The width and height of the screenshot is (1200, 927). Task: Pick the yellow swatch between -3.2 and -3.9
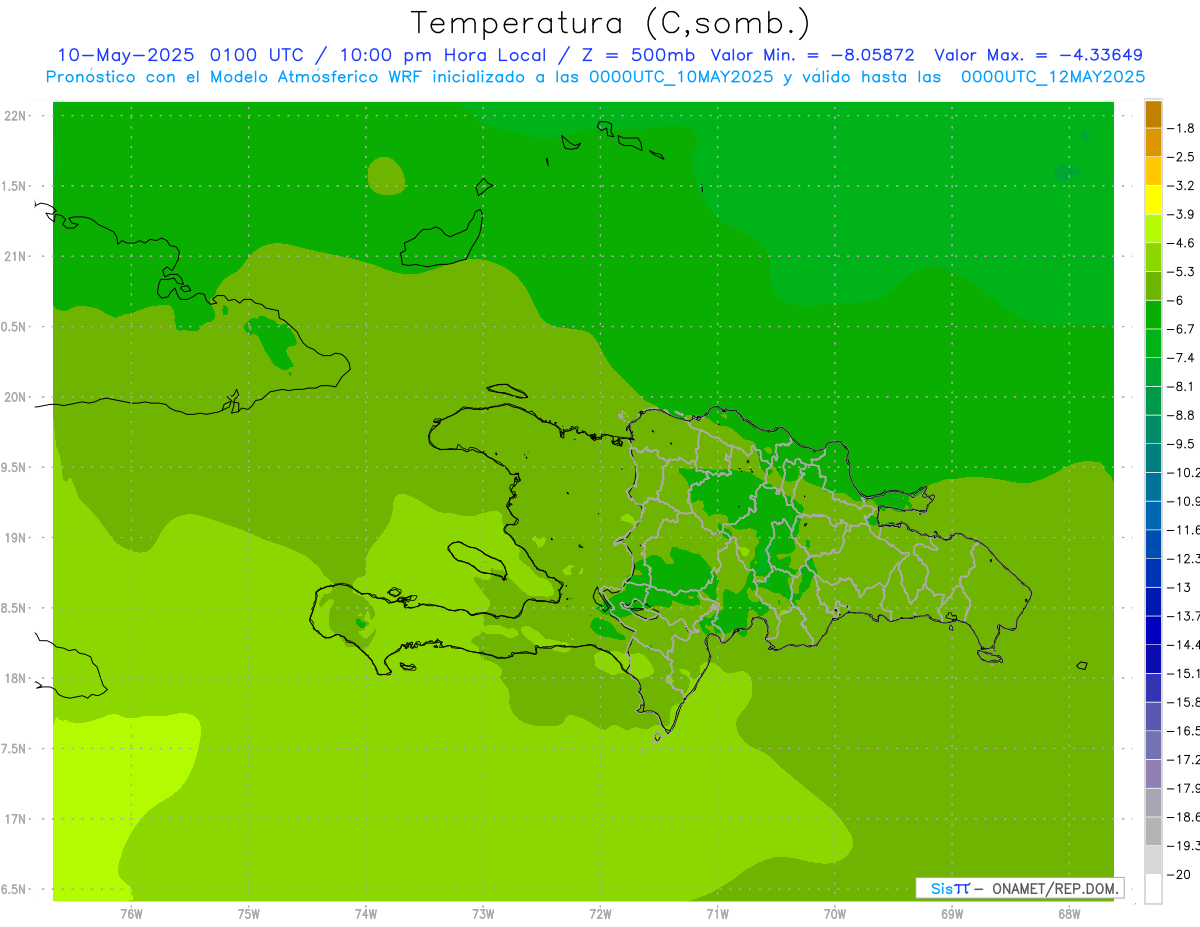(1153, 200)
